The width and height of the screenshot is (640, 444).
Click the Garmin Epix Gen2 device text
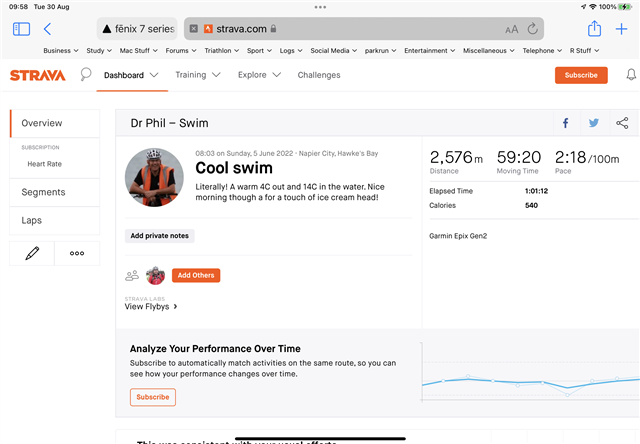458,236
